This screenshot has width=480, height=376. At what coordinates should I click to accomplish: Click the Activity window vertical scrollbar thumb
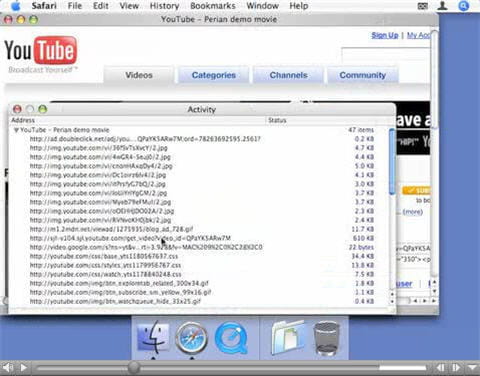click(392, 162)
